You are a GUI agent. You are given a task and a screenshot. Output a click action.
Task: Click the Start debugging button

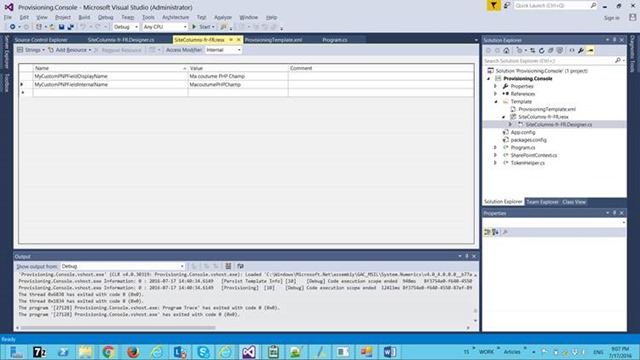click(x=203, y=27)
